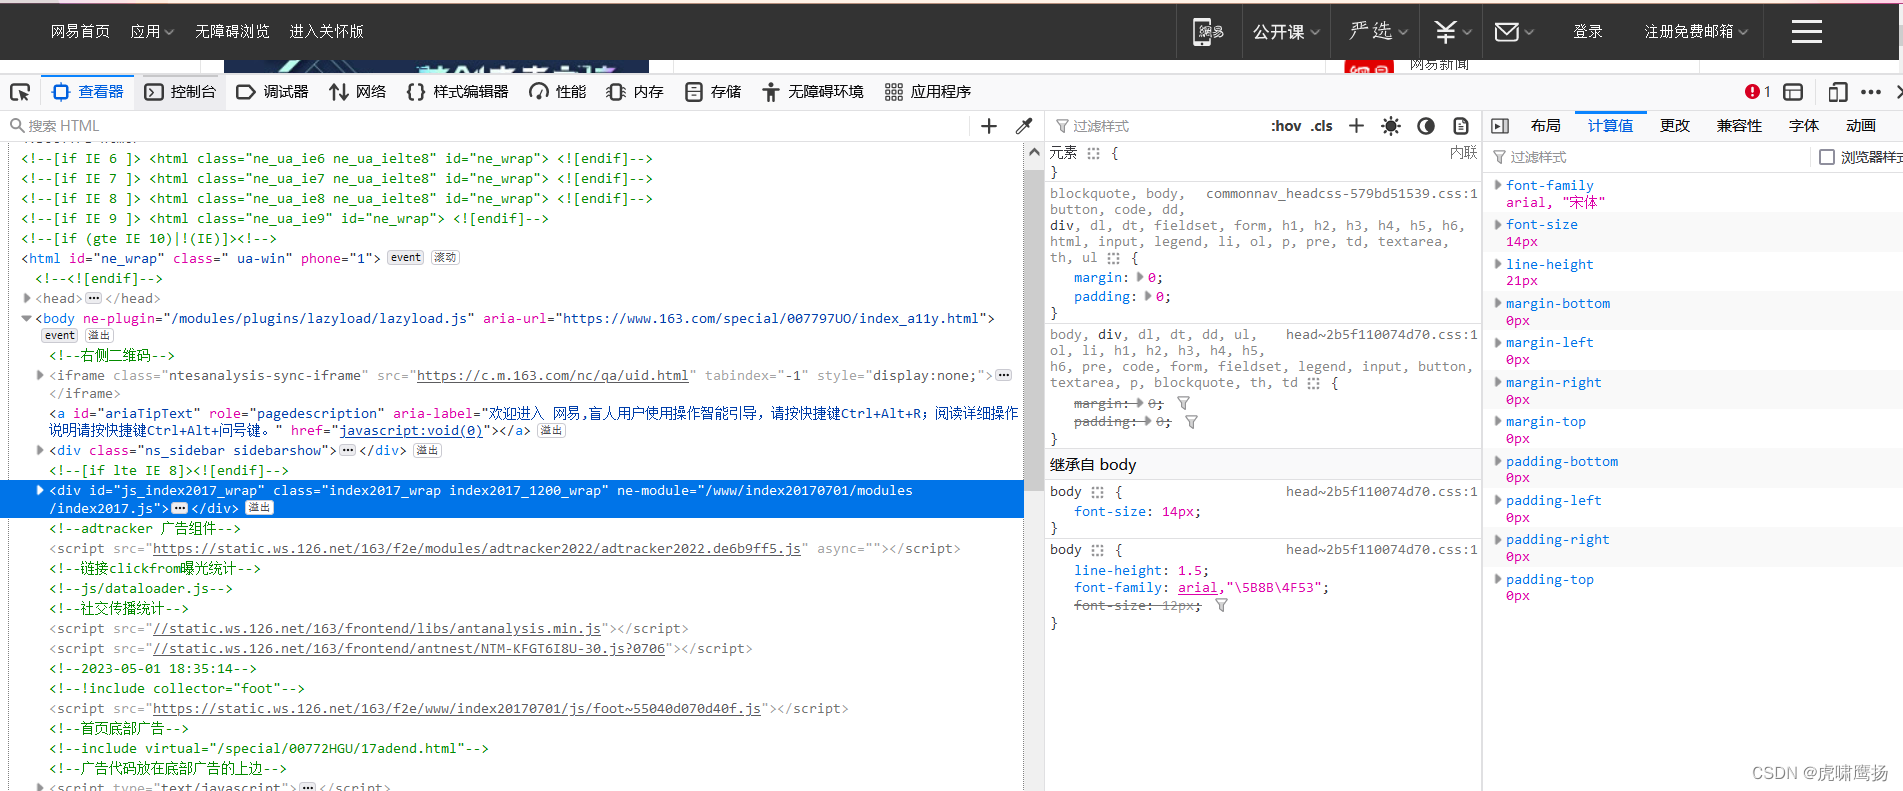Switch to the 布局 layout tab
This screenshot has width=1903, height=791.
click(1545, 126)
